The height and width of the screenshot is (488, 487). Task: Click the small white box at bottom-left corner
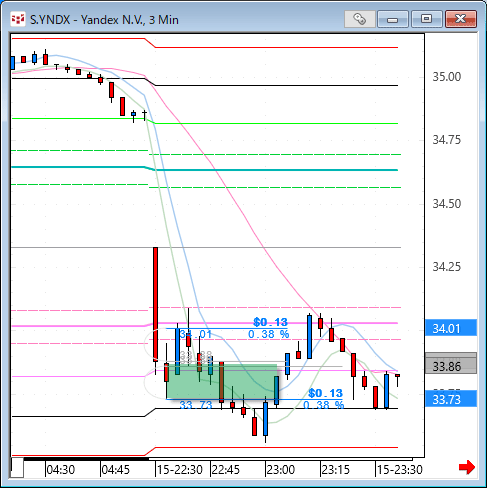pos(17,467)
